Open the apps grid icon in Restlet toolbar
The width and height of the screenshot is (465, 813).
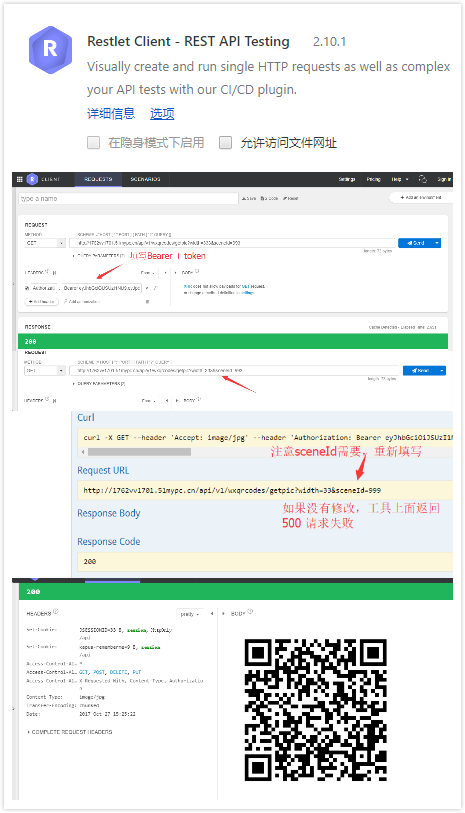tap(20, 179)
